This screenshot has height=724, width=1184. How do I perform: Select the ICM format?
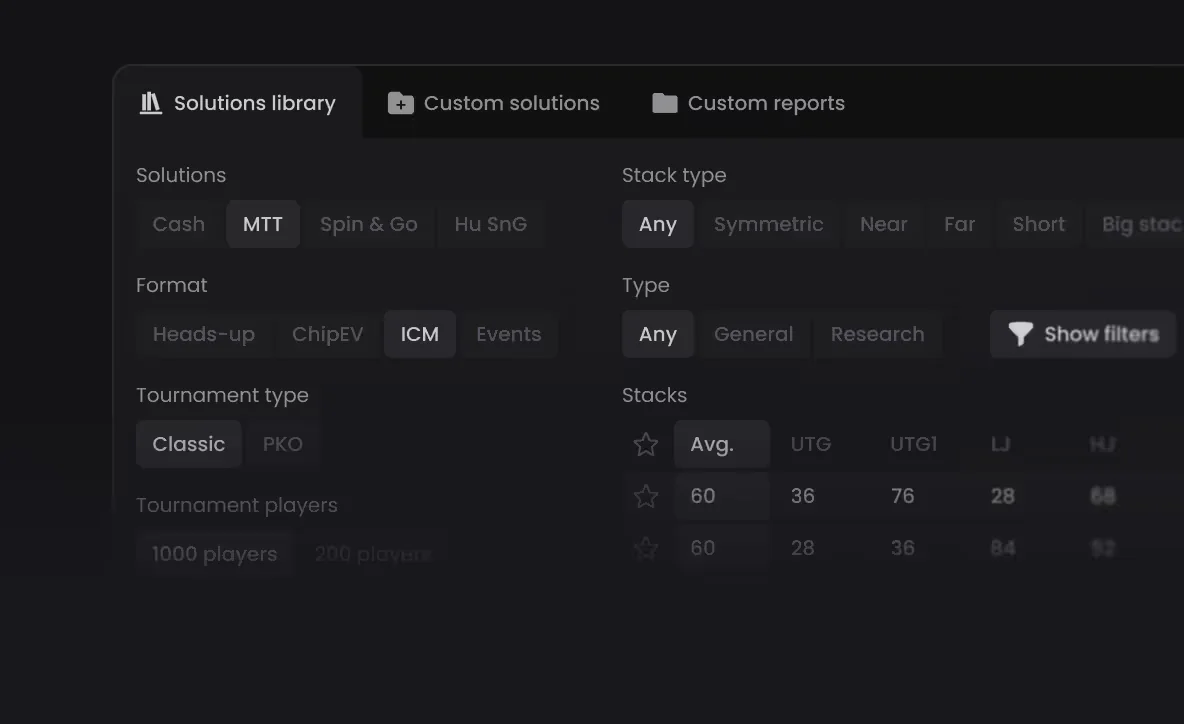420,334
